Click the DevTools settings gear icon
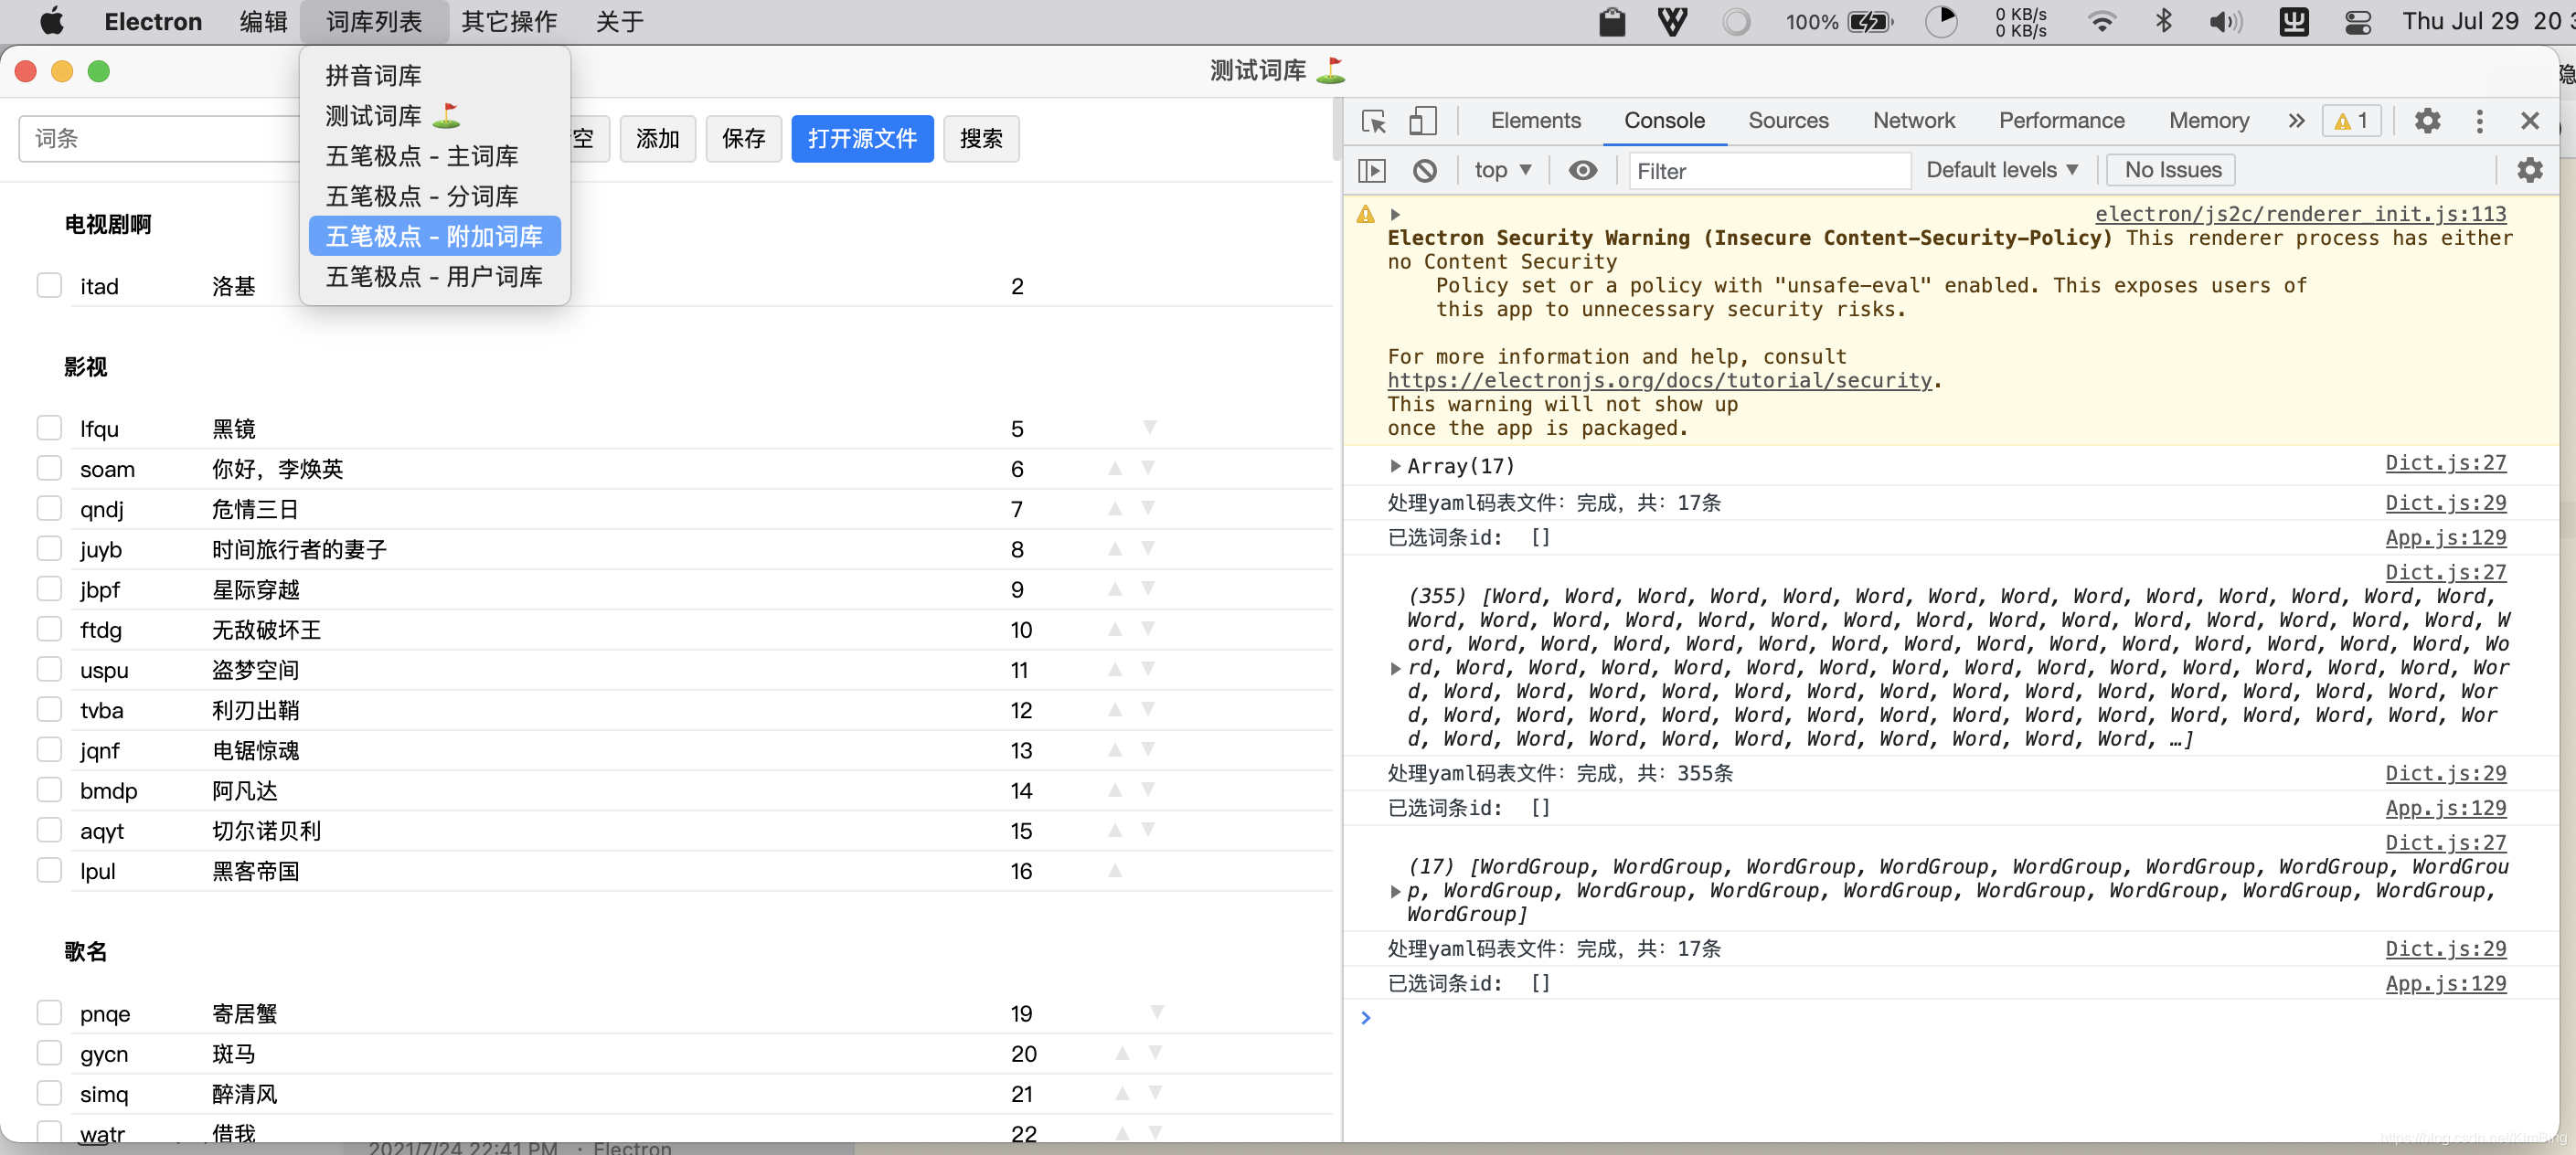The width and height of the screenshot is (2576, 1155). [2428, 120]
